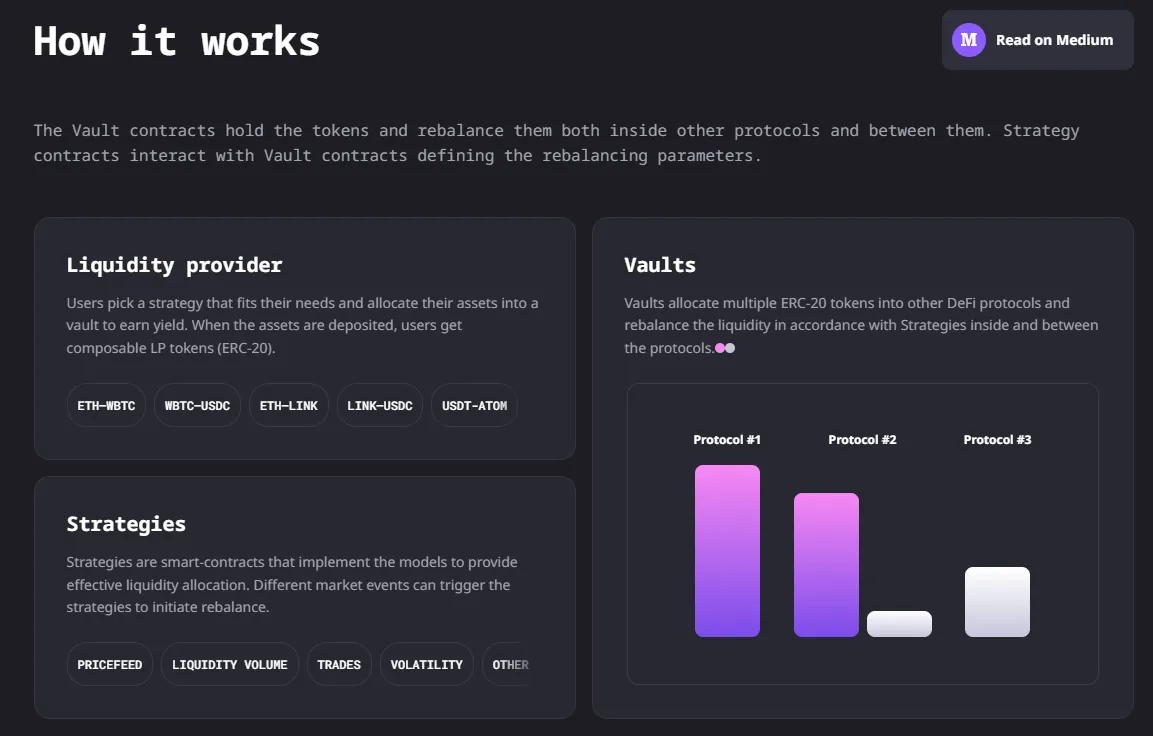
Task: Click the PRICEFEED strategy trigger chip
Action: pyautogui.click(x=109, y=663)
